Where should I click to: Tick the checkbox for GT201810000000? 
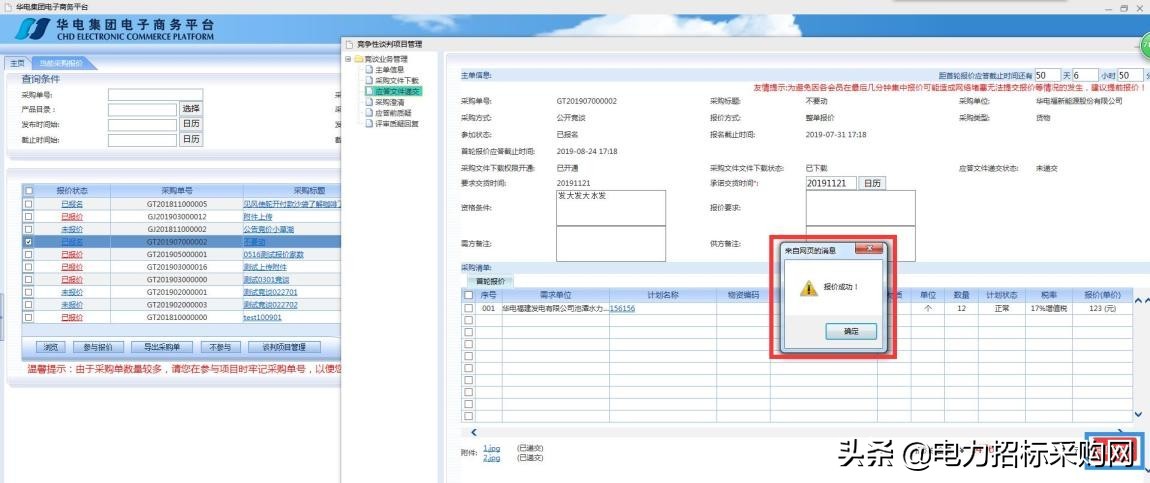[29, 317]
